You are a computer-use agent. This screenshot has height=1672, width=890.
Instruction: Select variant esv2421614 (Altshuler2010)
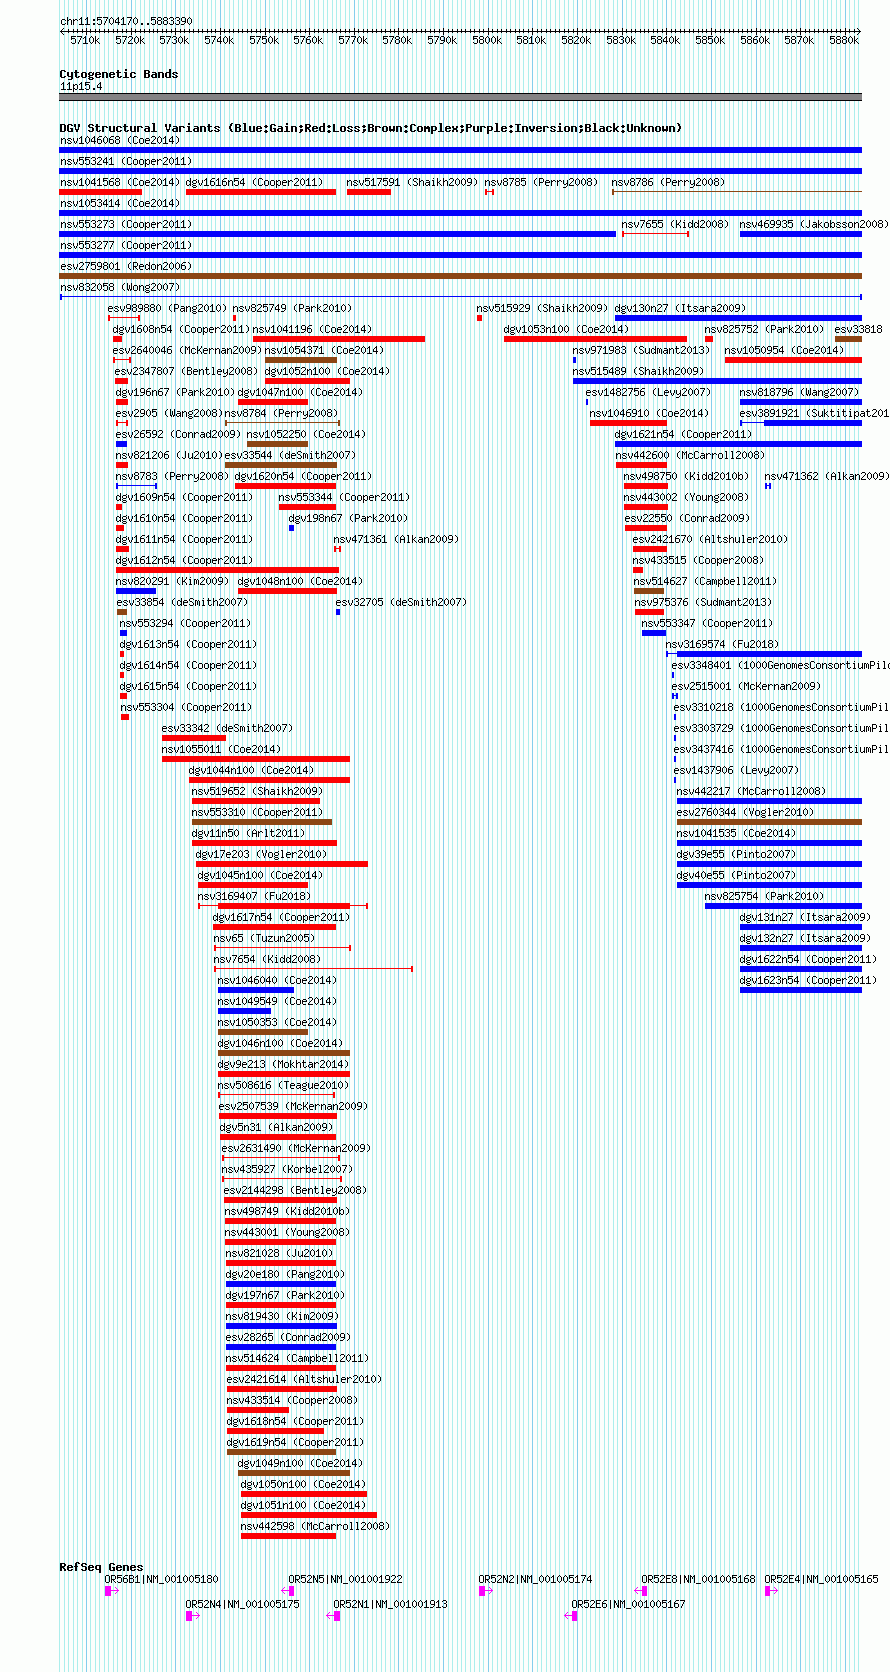click(304, 1379)
